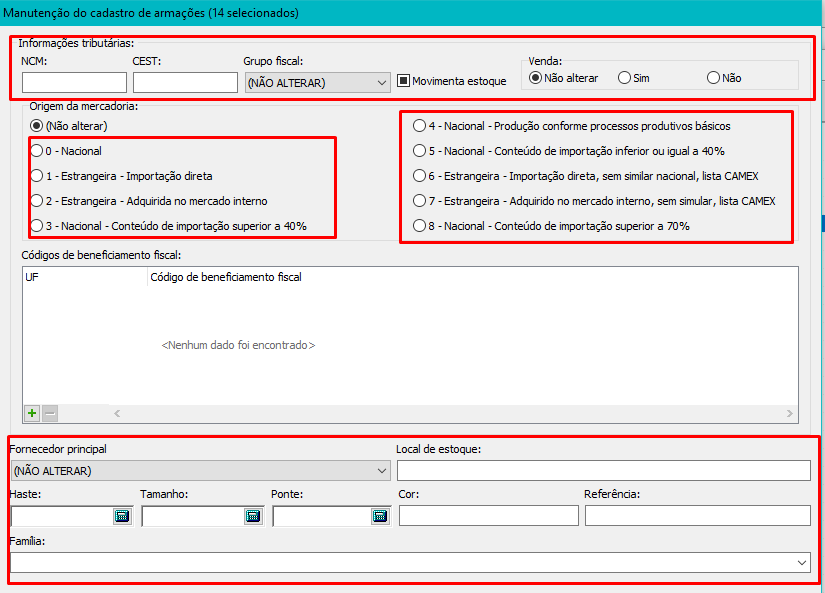Viewport: 825px width, 593px height.
Task: Click right arrow of benefit codes scrollbar
Action: [791, 413]
